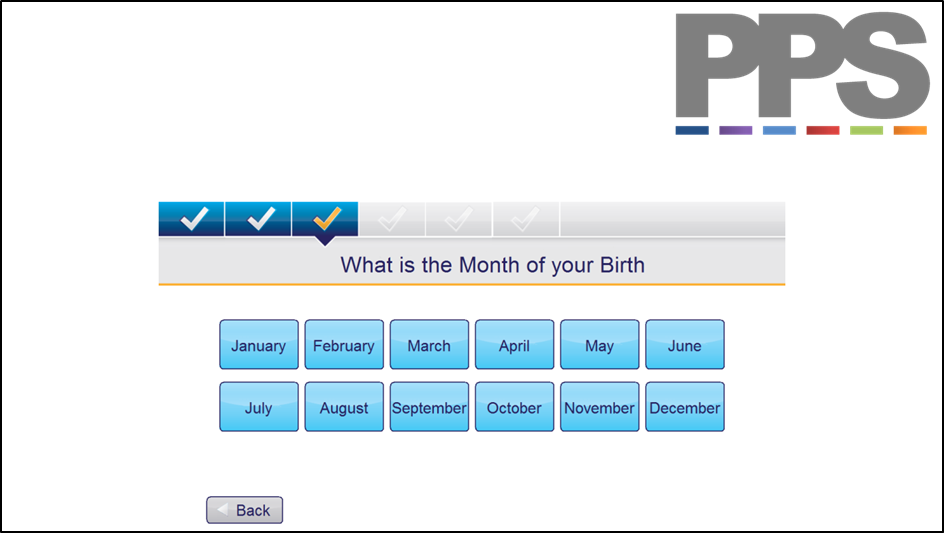The image size is (944, 533).
Task: Click the fourth greyed-out step checkmark
Action: click(x=392, y=219)
